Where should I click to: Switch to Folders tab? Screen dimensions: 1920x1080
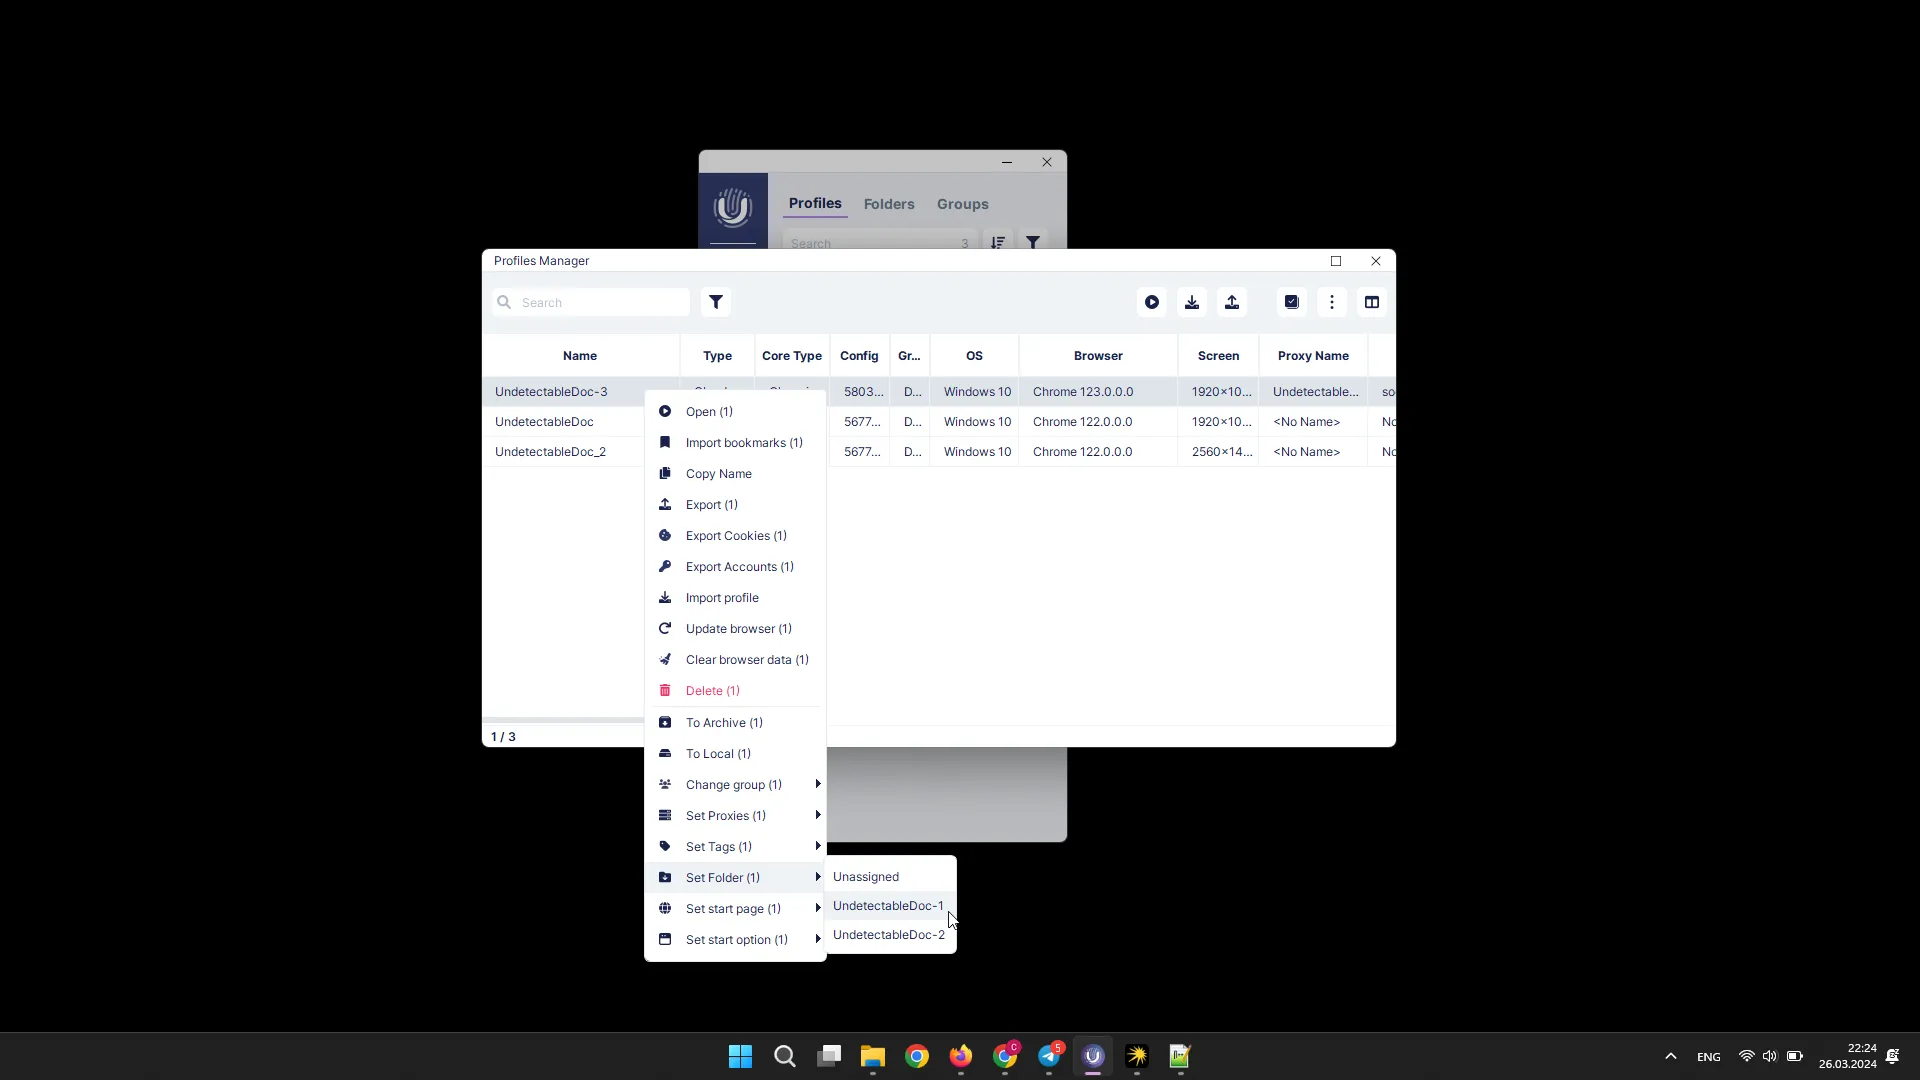pyautogui.click(x=889, y=204)
